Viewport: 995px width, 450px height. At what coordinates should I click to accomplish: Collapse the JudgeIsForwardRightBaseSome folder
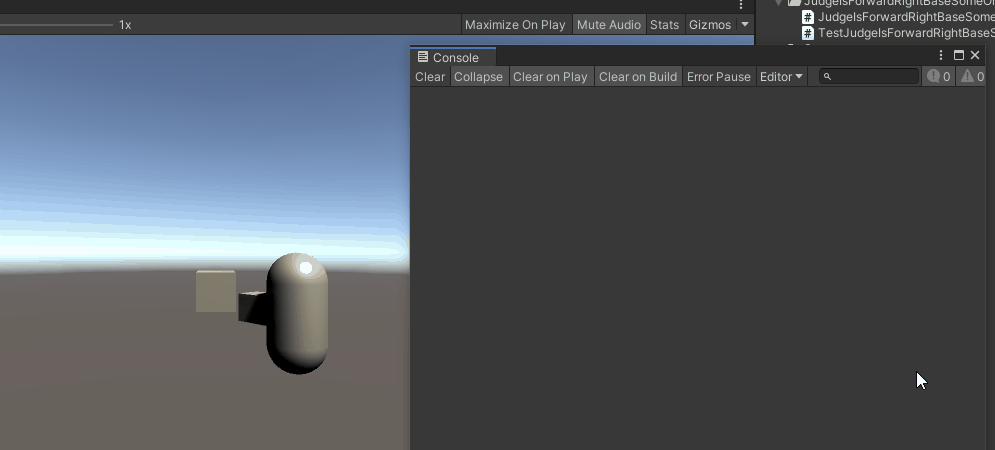click(x=779, y=3)
